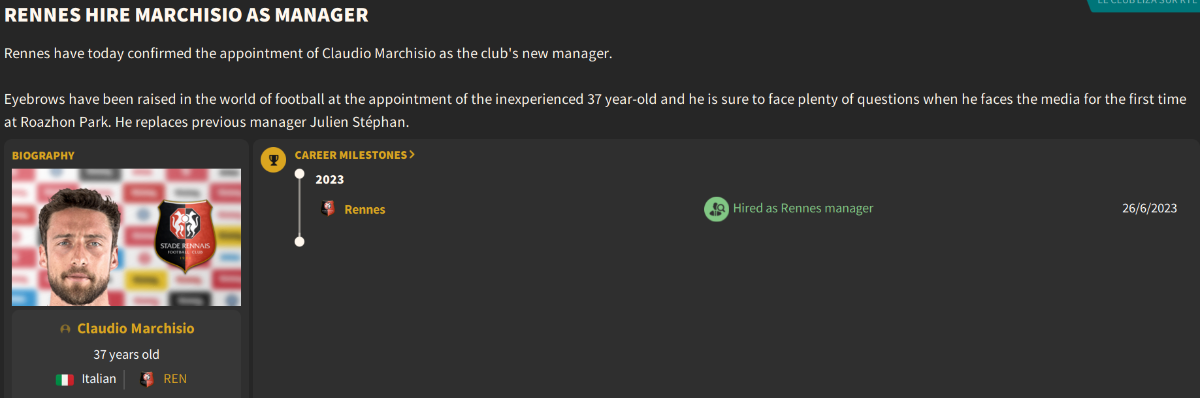Click the Italian flag icon
1200x398 pixels.
(65, 379)
